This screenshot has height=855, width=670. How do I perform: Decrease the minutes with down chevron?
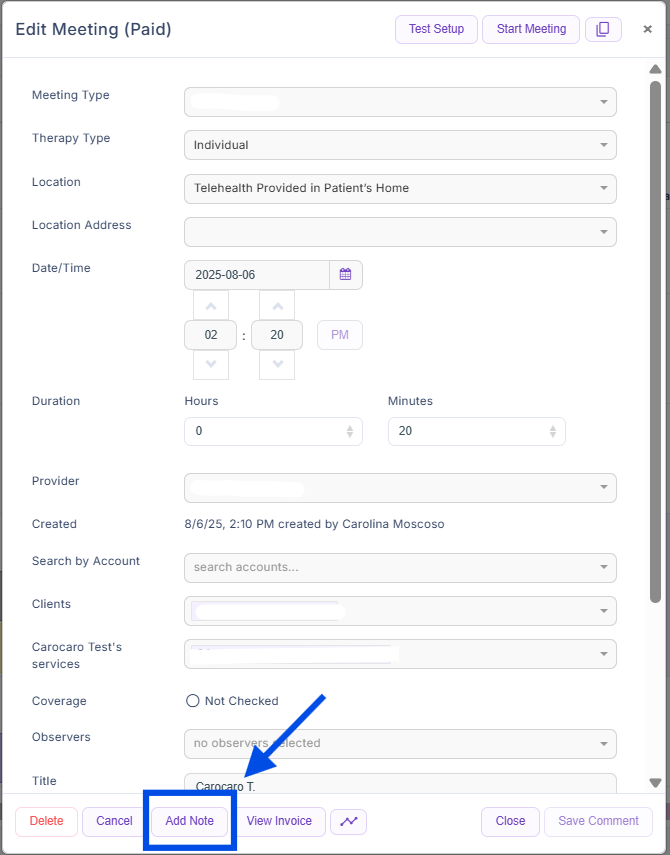277,364
